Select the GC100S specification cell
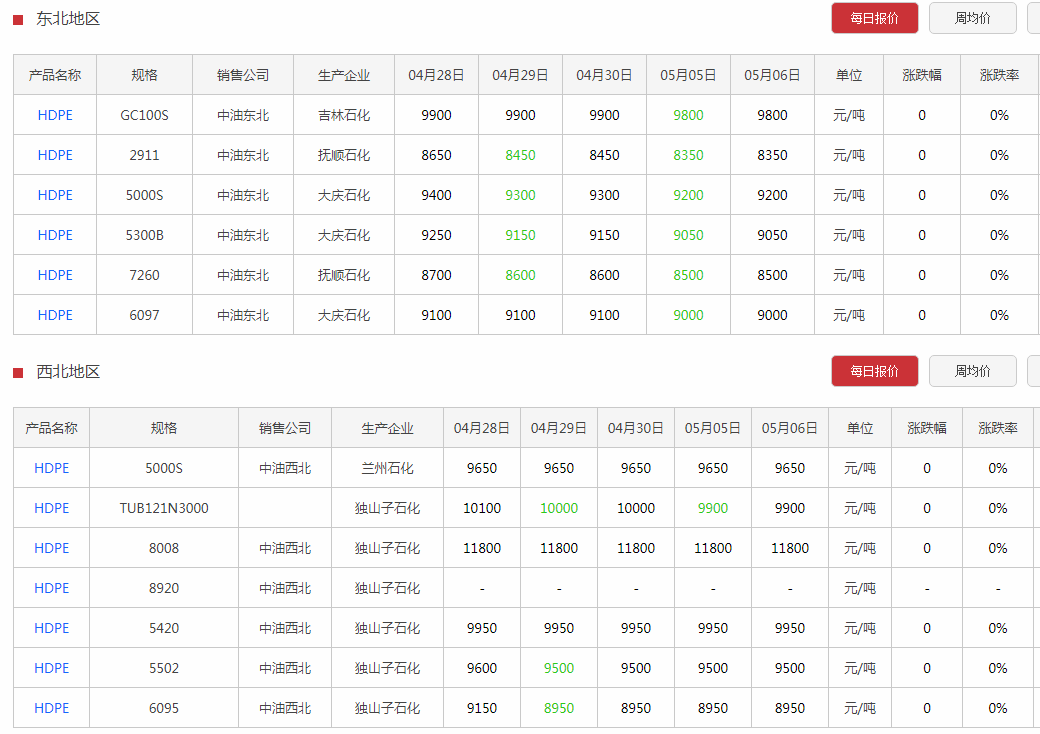Screen dimensions: 1040x734 tap(145, 115)
